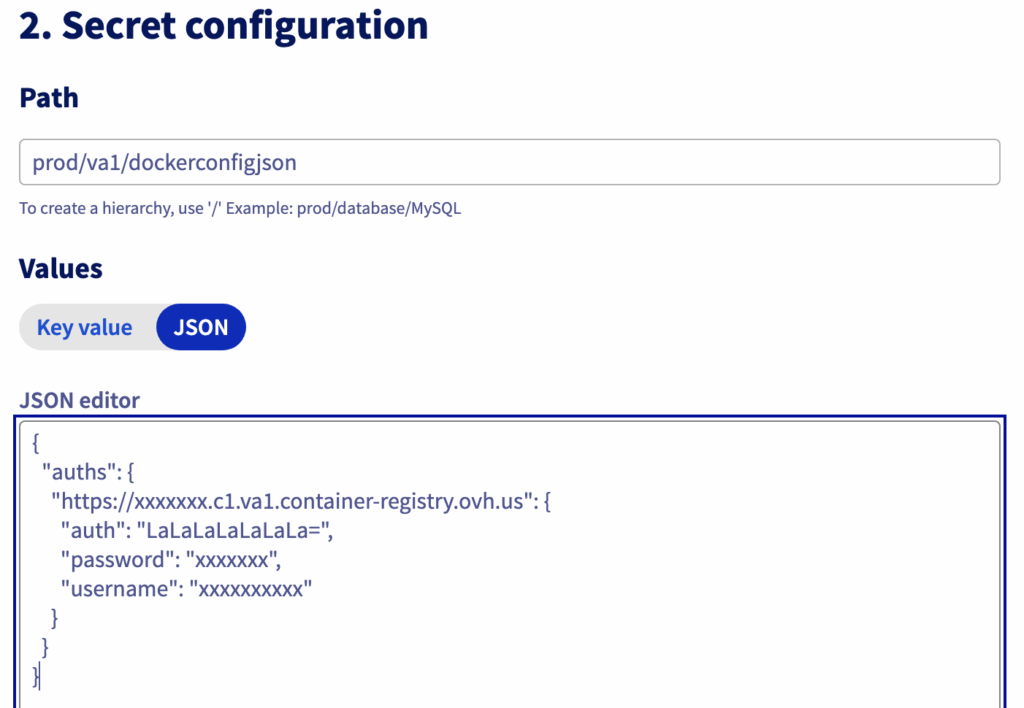
Task: Click the LaLaLaLaLaLaLa= auth value
Action: [234, 531]
